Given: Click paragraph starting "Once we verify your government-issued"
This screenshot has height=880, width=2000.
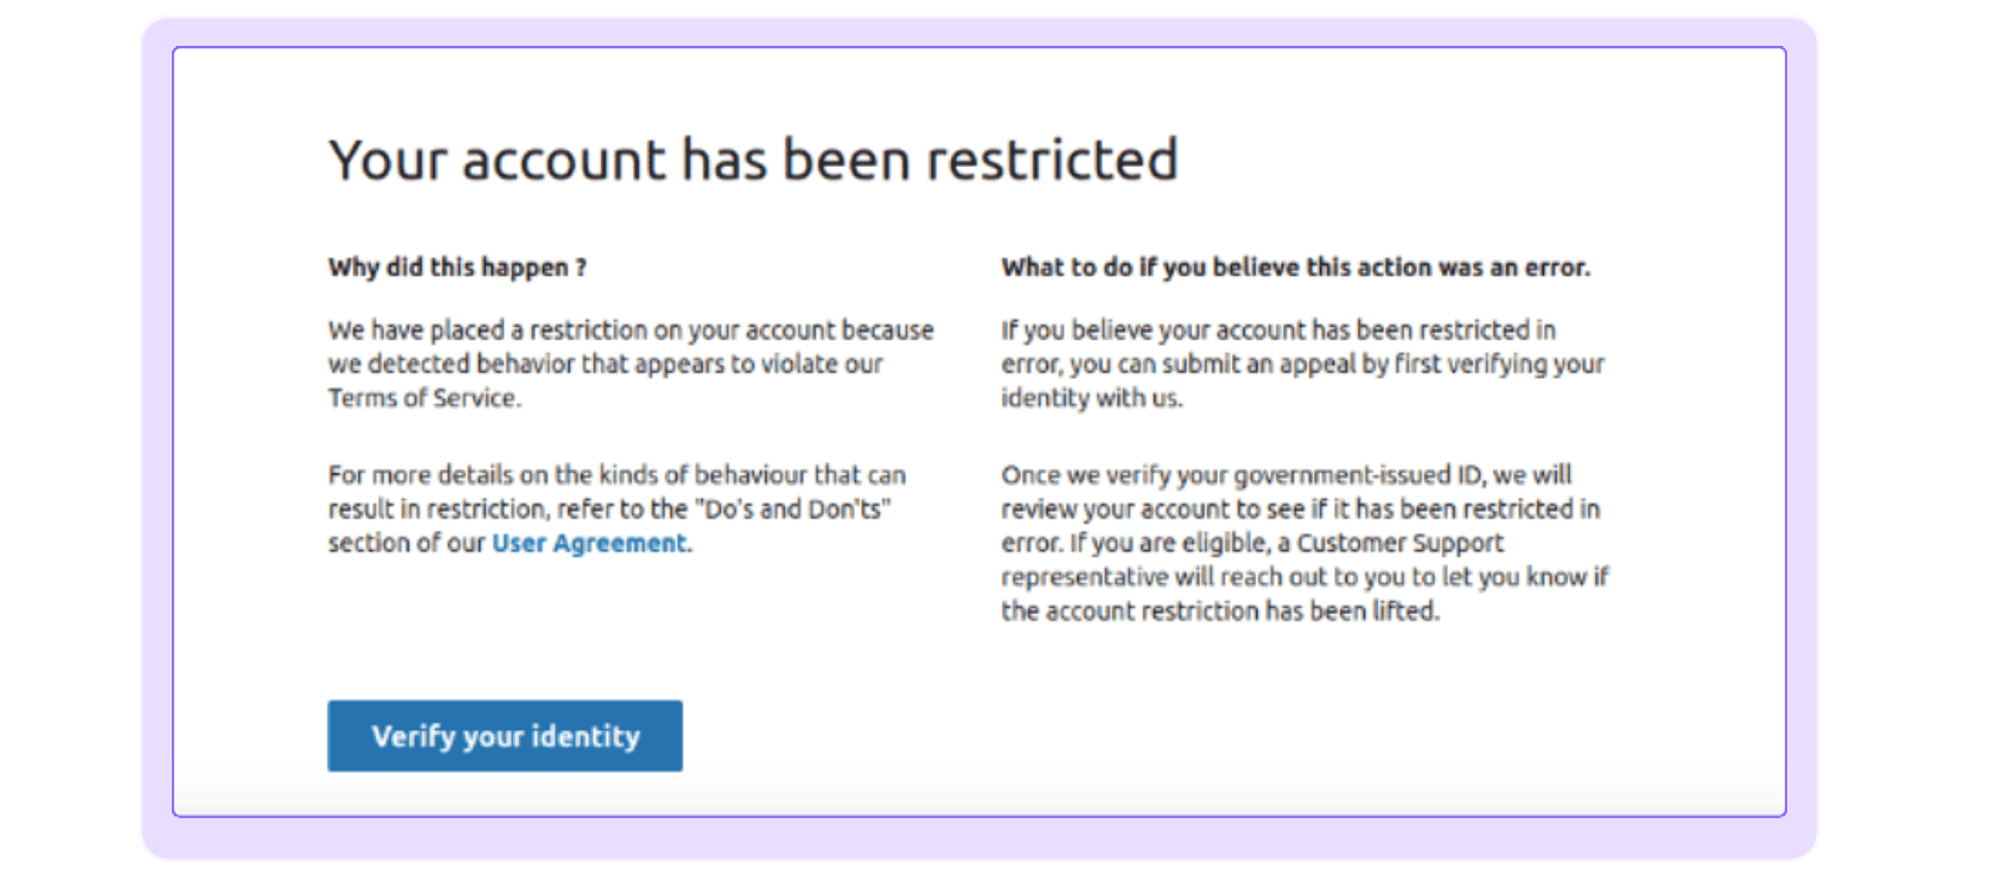Looking at the screenshot, I should (1305, 543).
